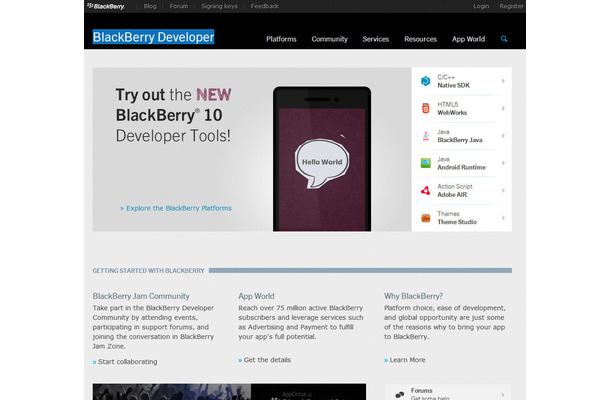Click the Forums speech bubbles icon
610x400 pixels.
pyautogui.click(x=400, y=395)
